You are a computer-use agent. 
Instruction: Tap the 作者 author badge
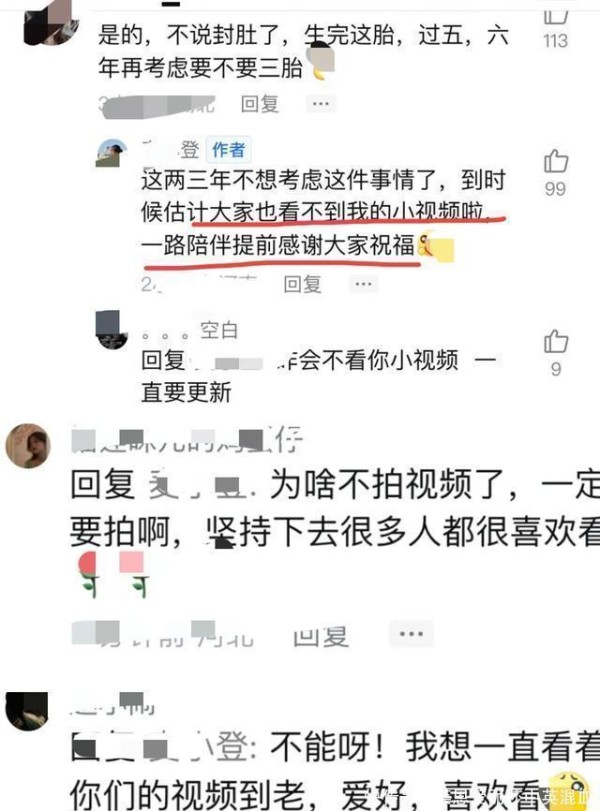click(x=229, y=150)
